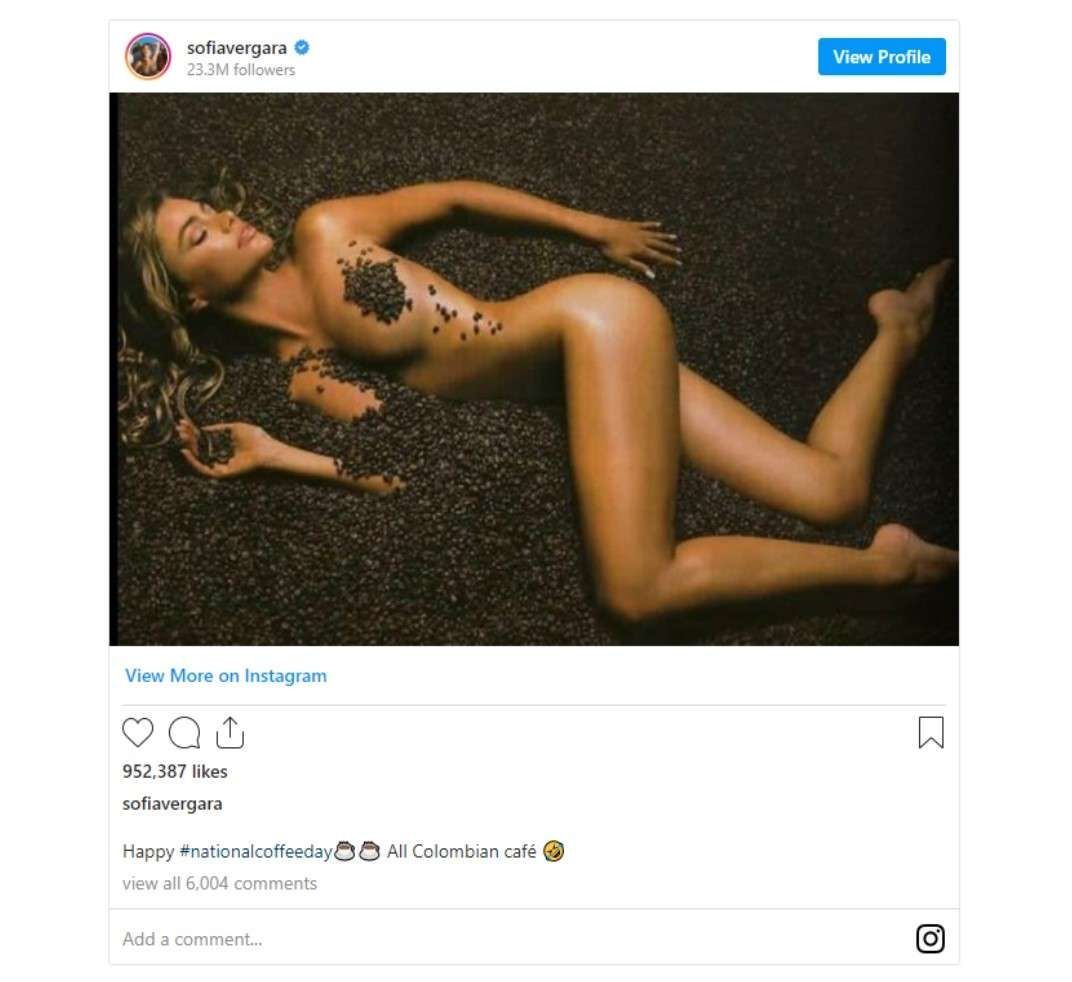Click the coffee cup emoji in caption
This screenshot has height=982, width=1072.
coord(345,852)
